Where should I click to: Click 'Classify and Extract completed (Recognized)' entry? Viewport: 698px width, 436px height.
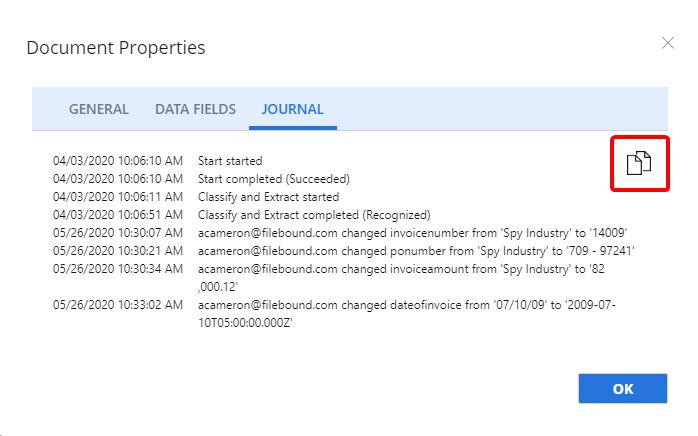313,214
